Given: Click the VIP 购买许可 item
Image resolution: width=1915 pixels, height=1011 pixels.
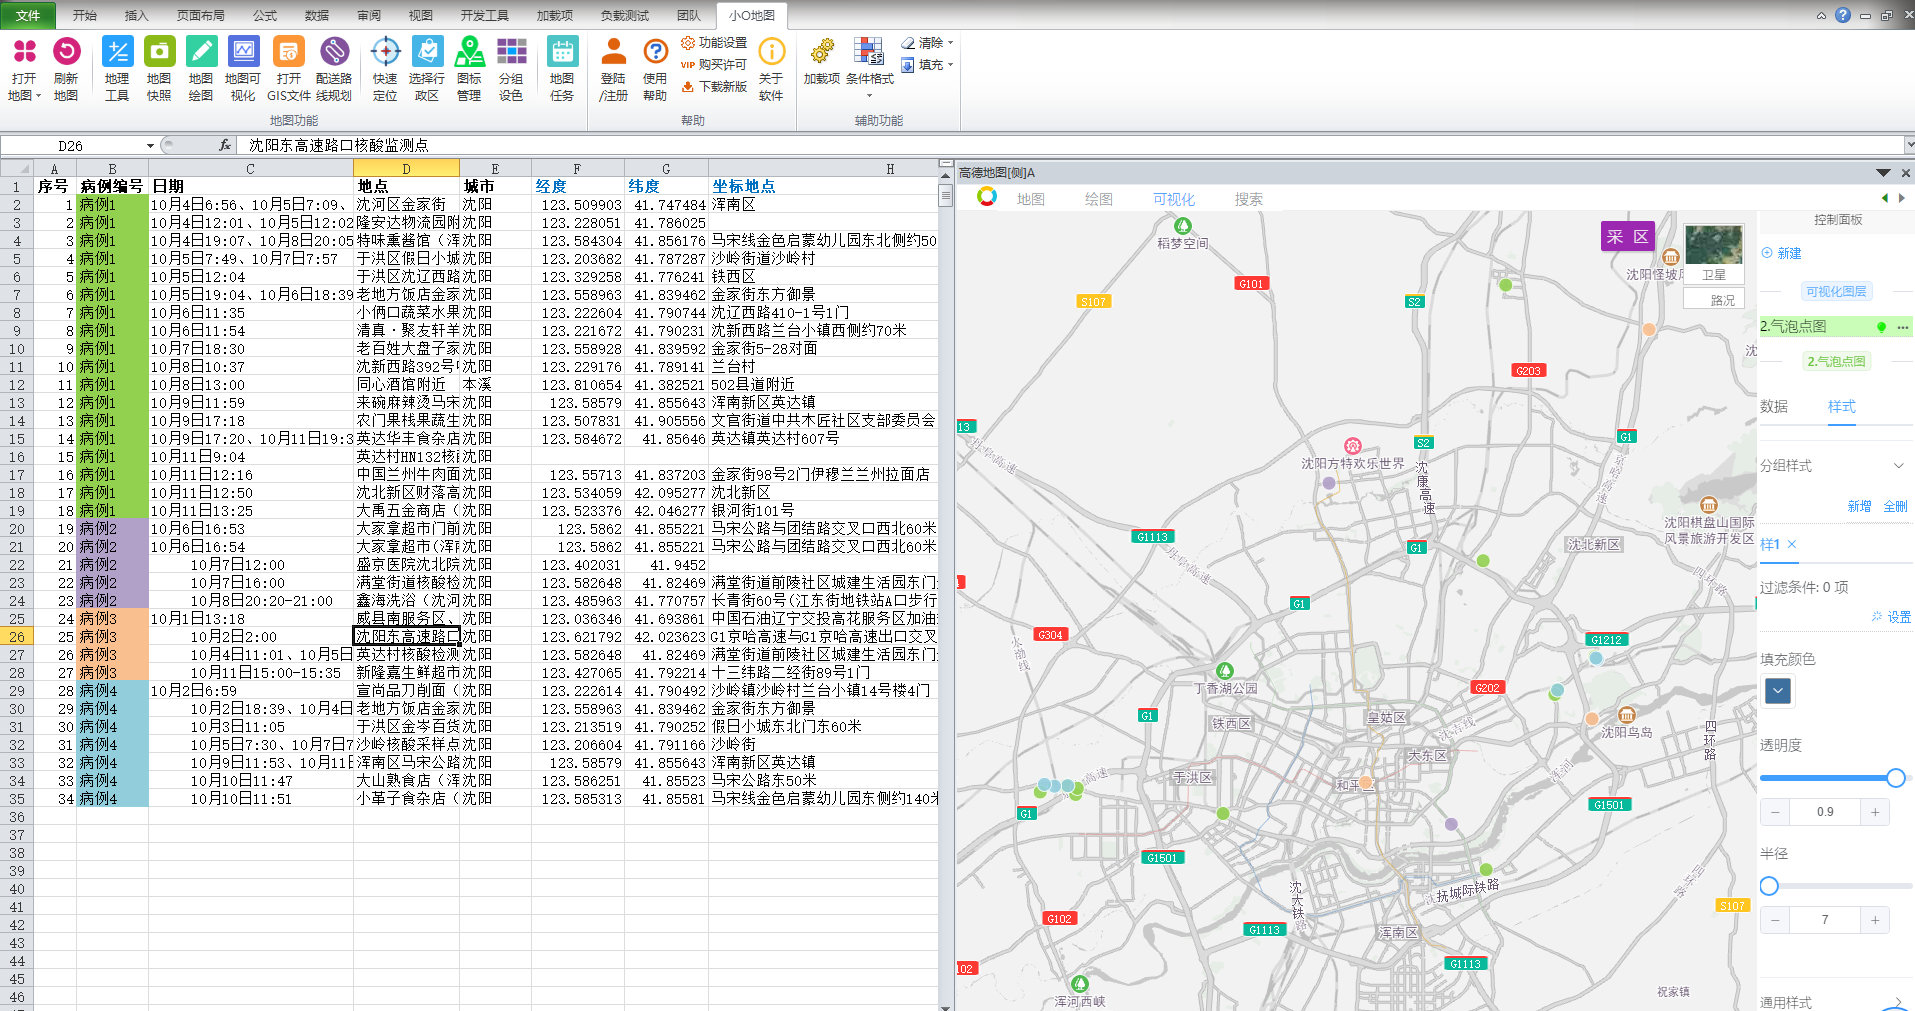Looking at the screenshot, I should click(x=714, y=65).
